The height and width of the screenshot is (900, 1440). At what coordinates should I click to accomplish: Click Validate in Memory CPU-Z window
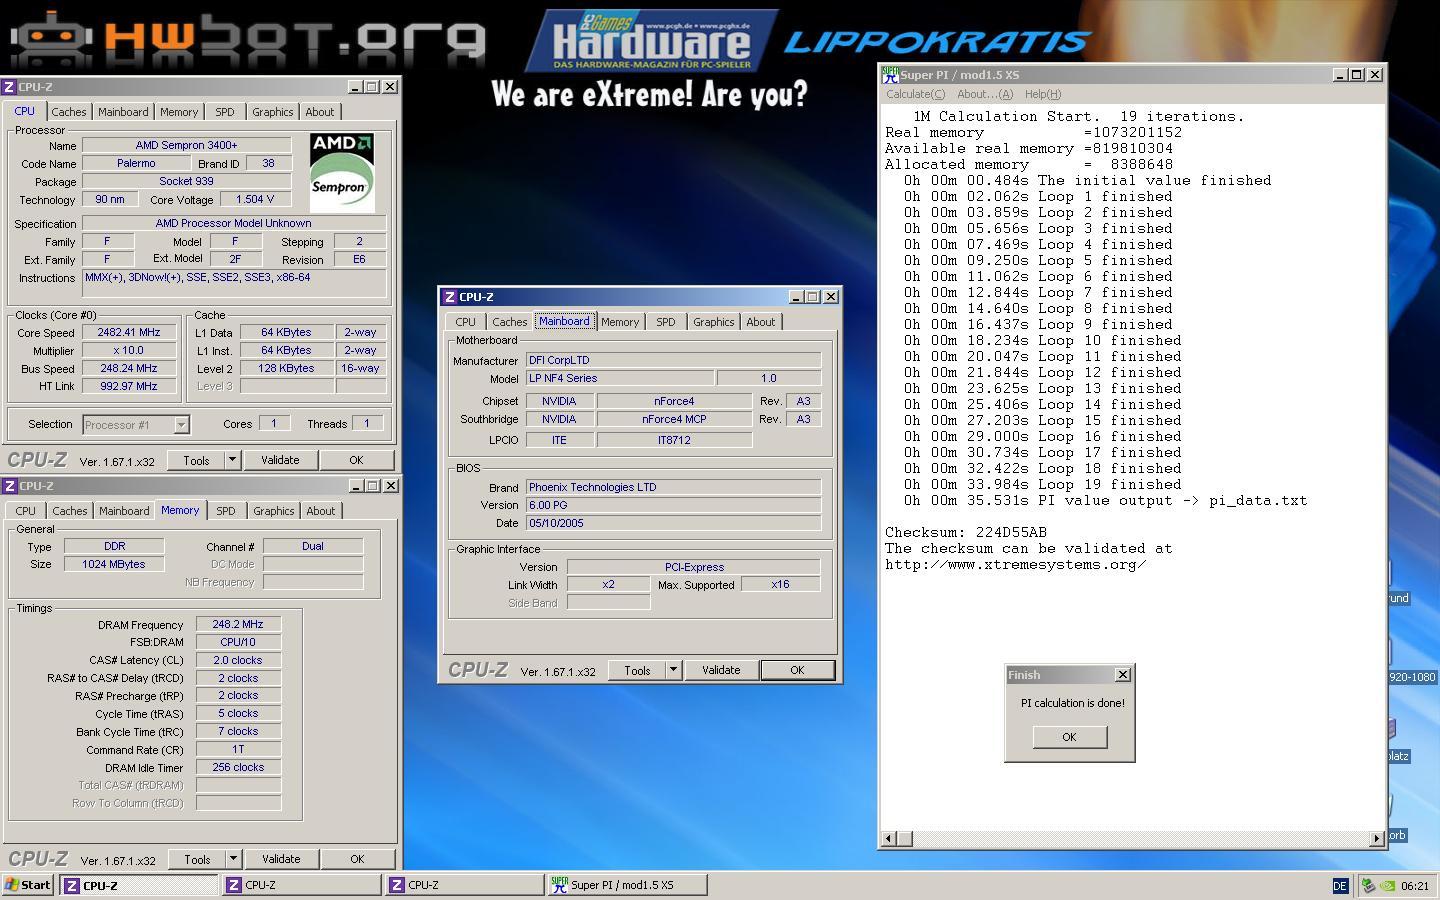pos(281,859)
